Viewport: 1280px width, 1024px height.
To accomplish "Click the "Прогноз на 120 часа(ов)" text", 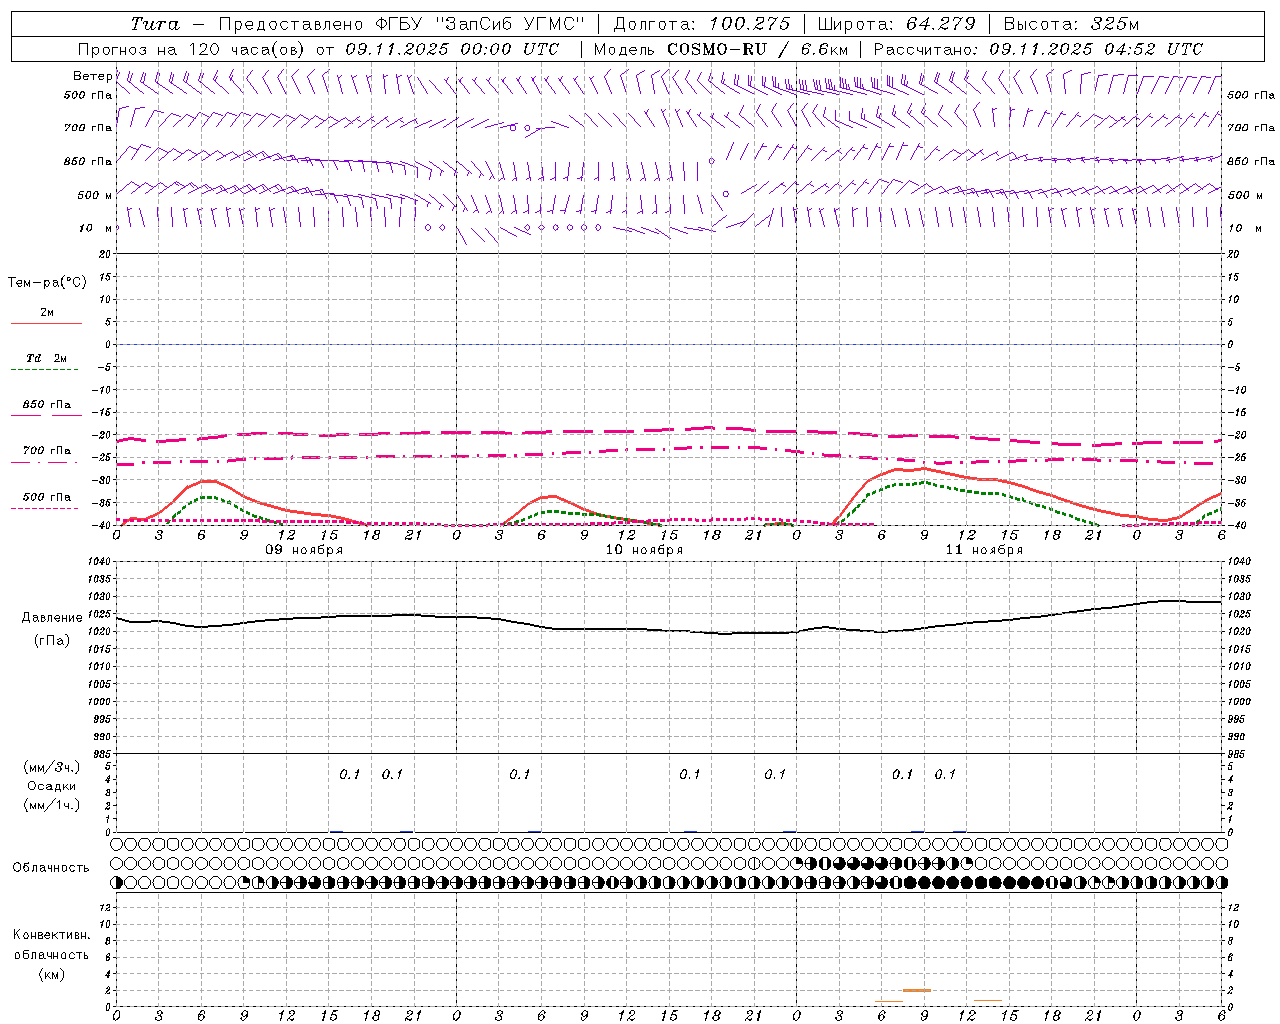I will (x=193, y=49).
